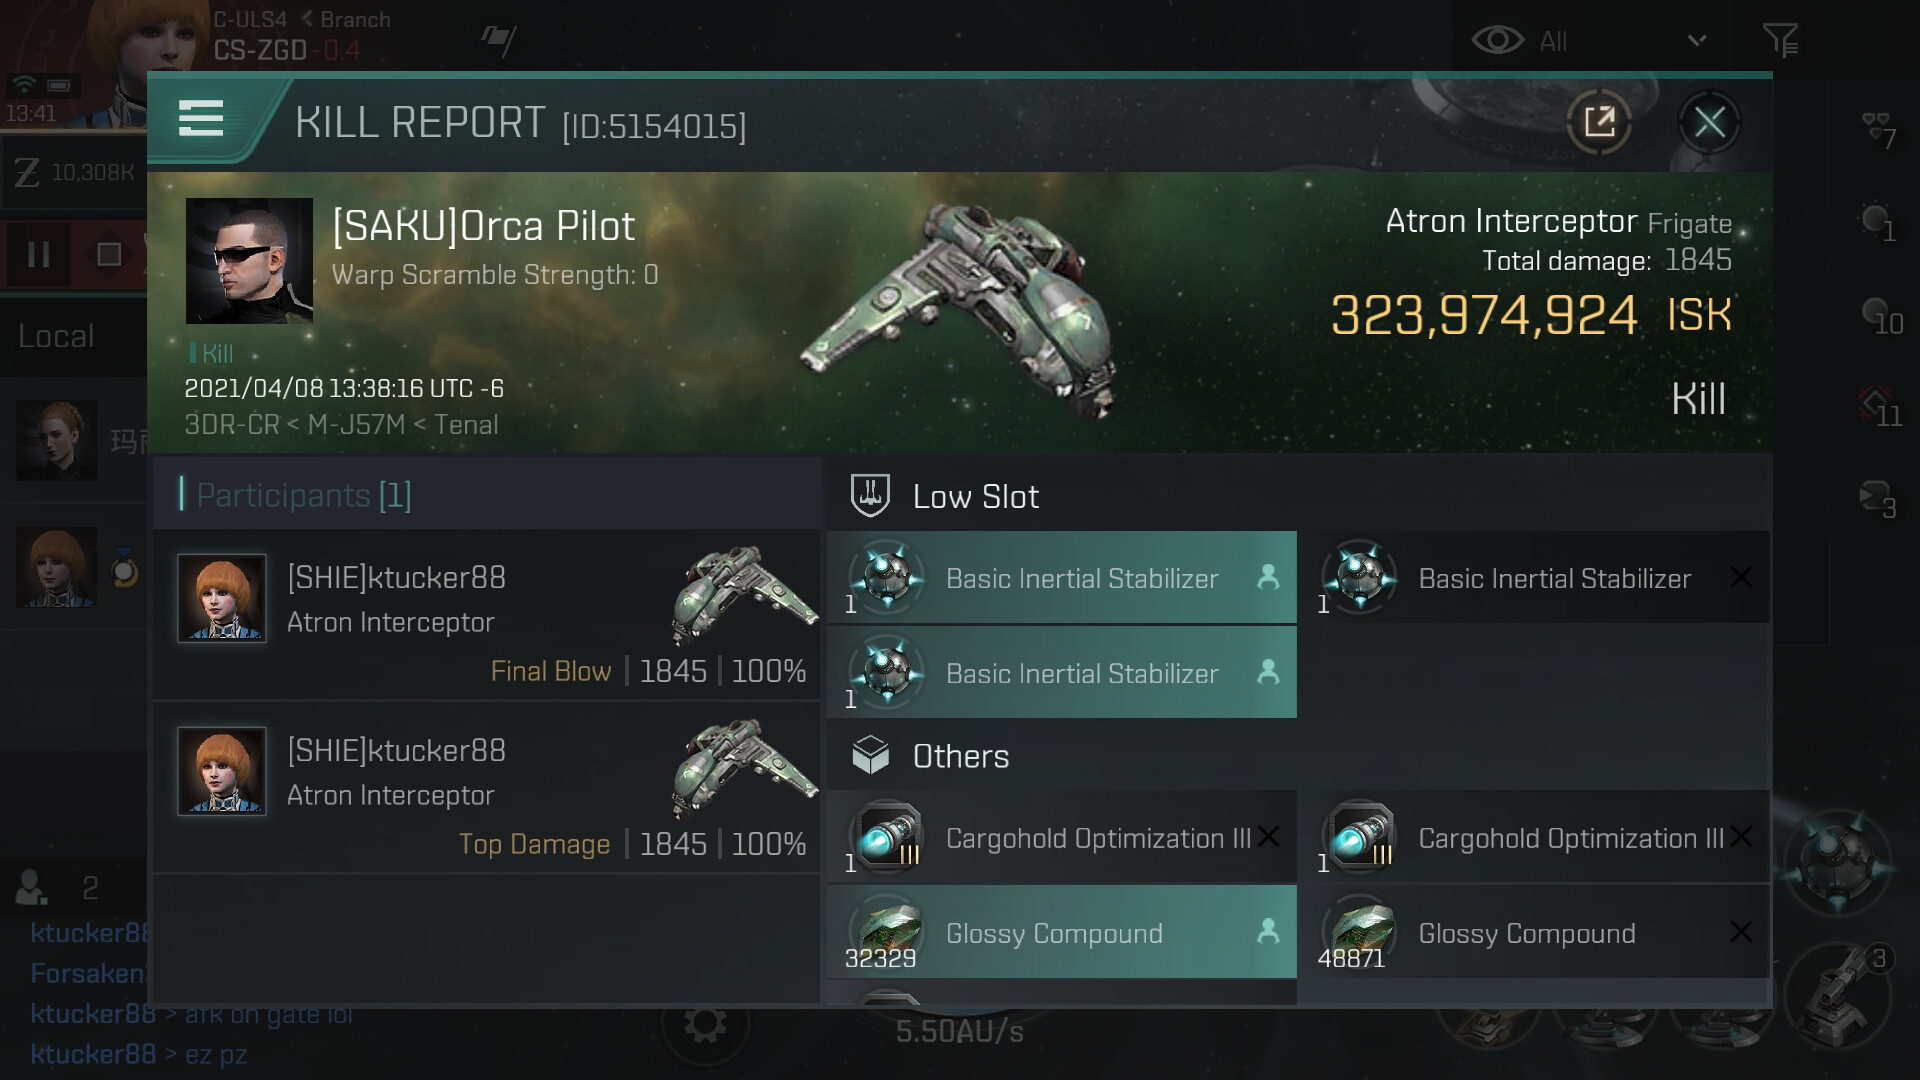Close the kill report window

tap(1709, 123)
